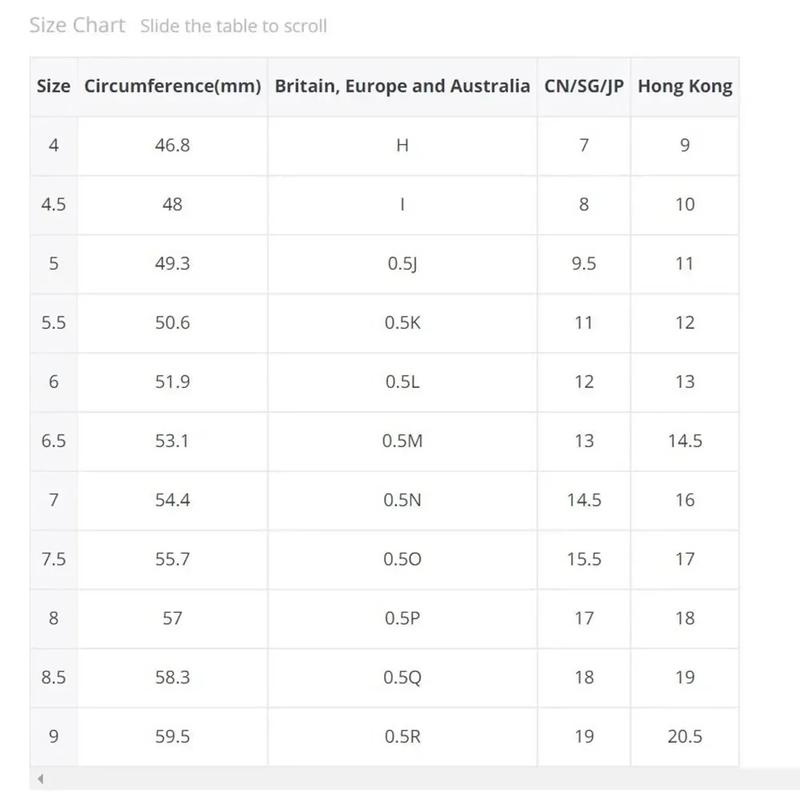Click the Size Chart heading
This screenshot has height=800, width=800.
click(77, 25)
